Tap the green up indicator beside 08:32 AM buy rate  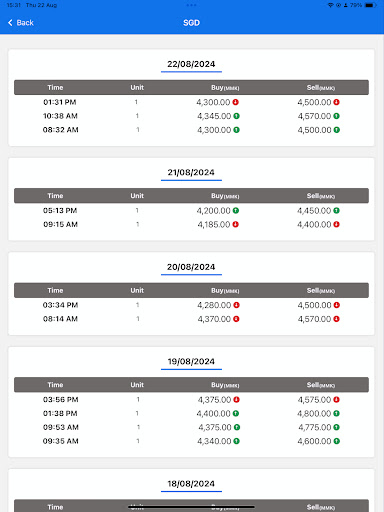[x=236, y=130]
